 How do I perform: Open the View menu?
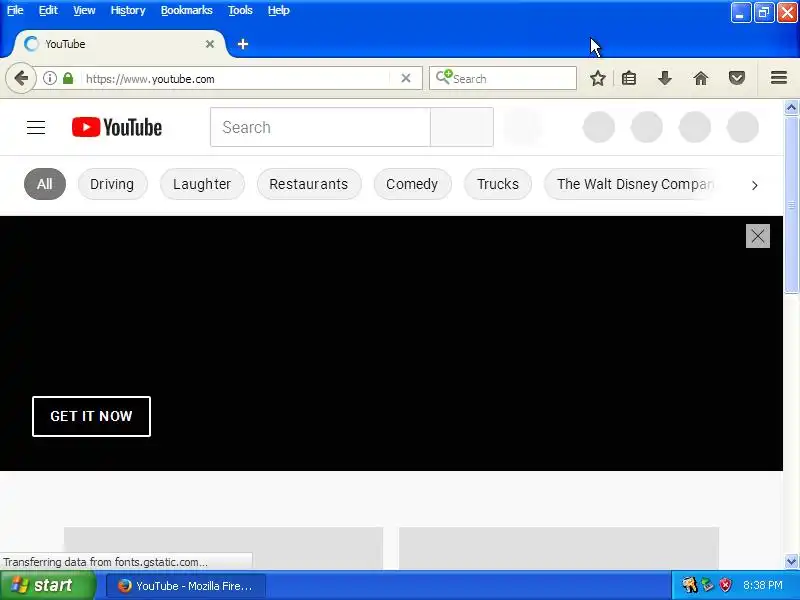tap(84, 10)
